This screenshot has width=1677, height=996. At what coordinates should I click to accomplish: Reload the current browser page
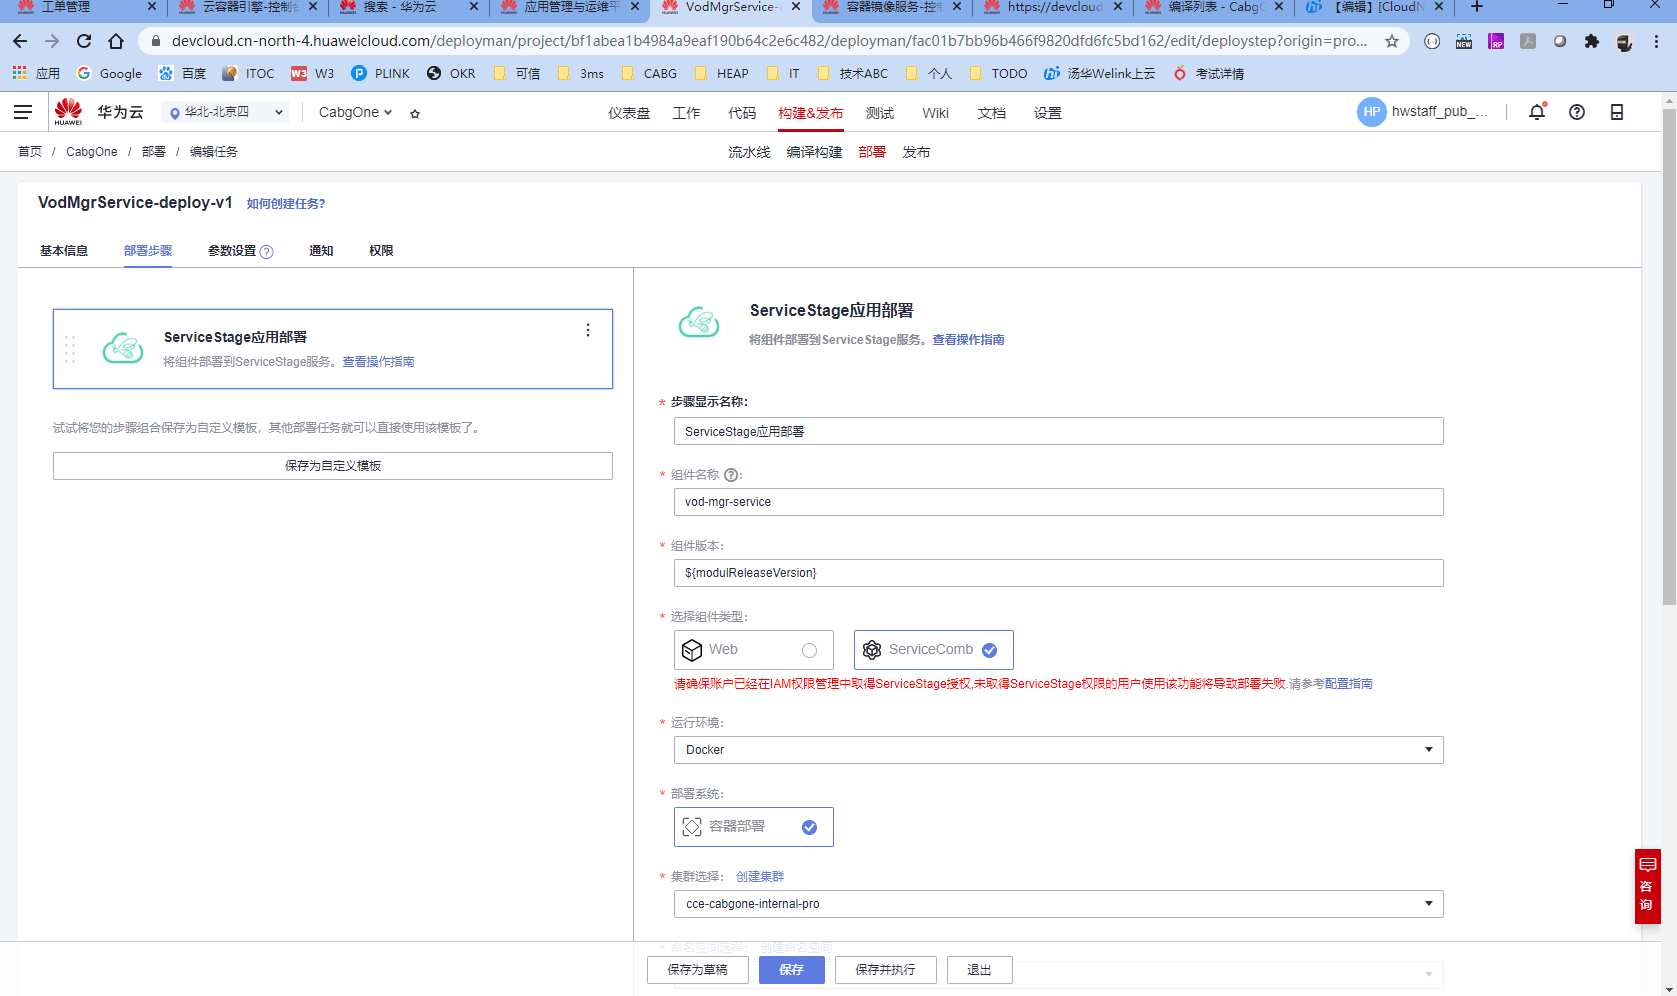click(84, 41)
